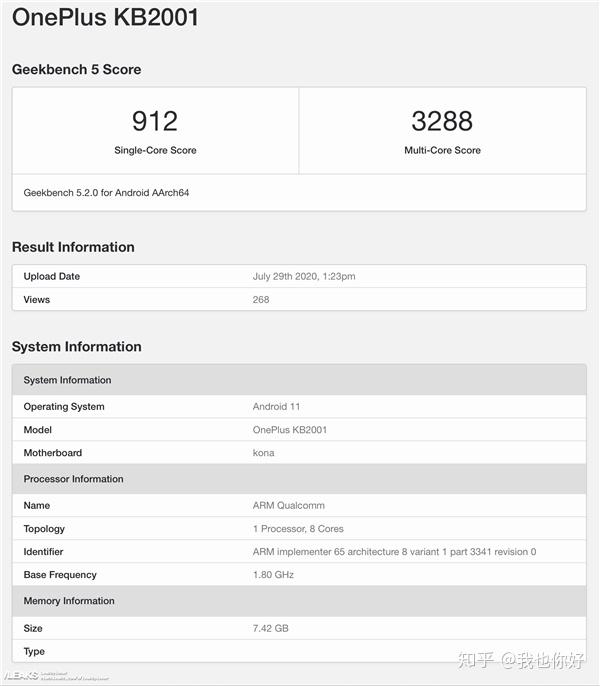
Task: Click the Views count 268
Action: (261, 300)
